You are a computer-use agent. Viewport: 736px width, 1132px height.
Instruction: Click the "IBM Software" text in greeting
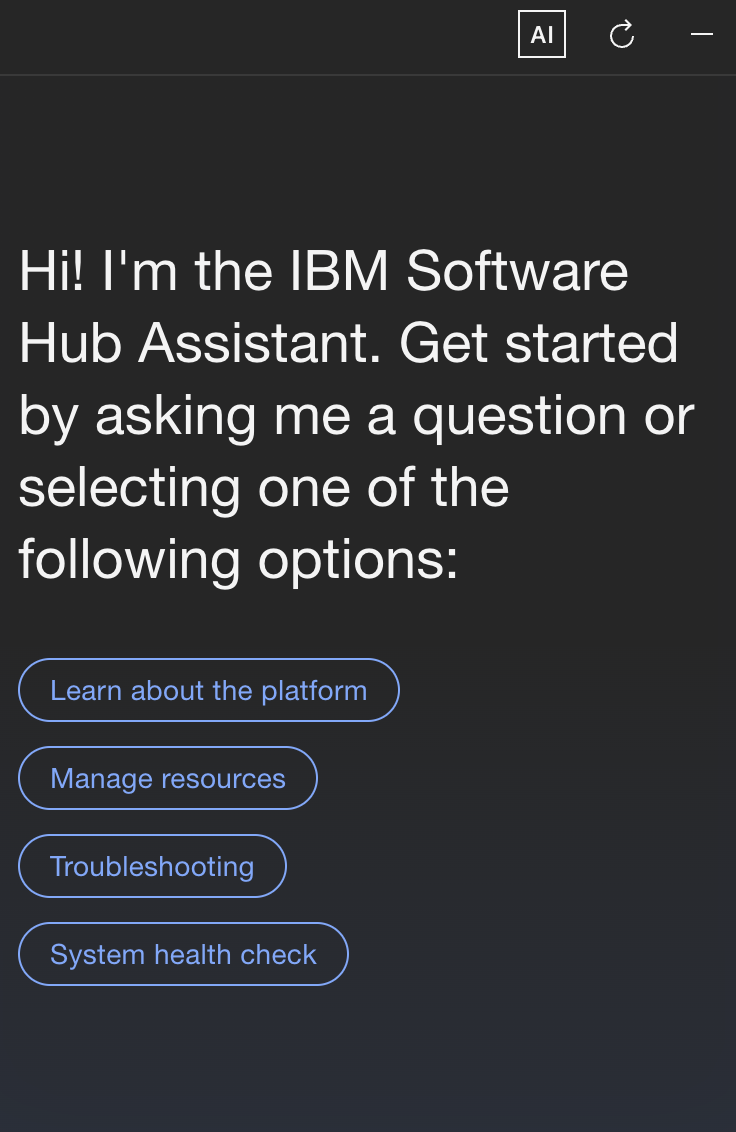pyautogui.click(x=459, y=271)
